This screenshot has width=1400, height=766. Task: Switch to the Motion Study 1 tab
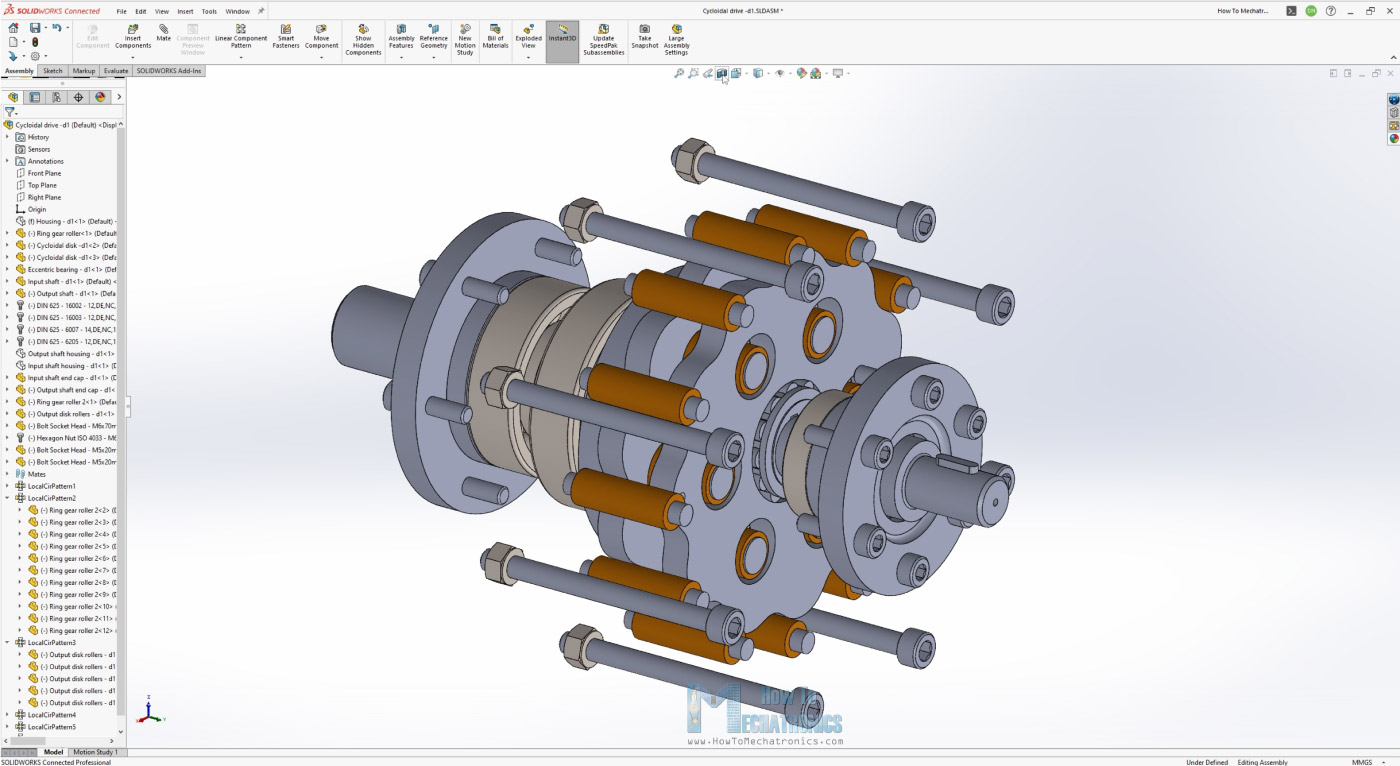coord(96,752)
